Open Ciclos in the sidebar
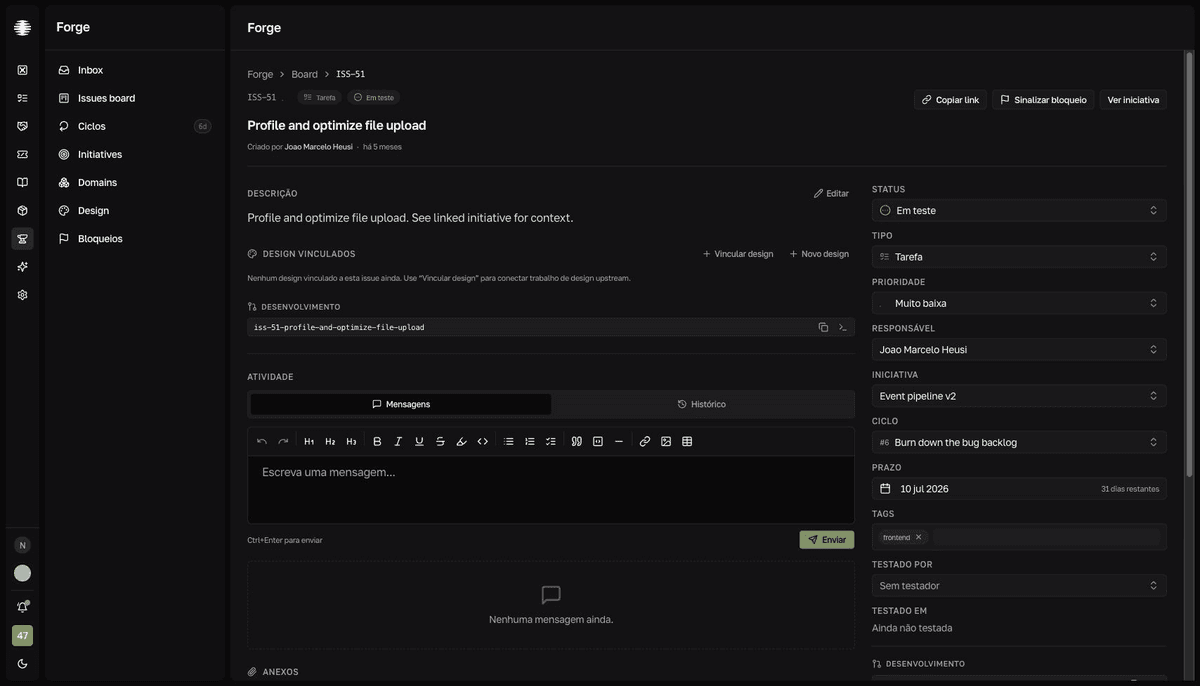The height and width of the screenshot is (686, 1200). (135, 126)
